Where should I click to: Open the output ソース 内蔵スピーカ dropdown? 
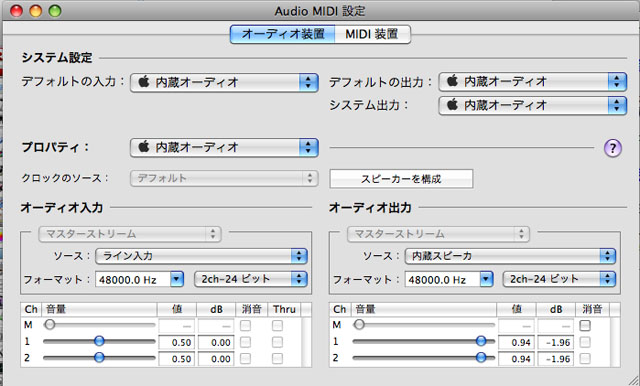click(x=510, y=256)
